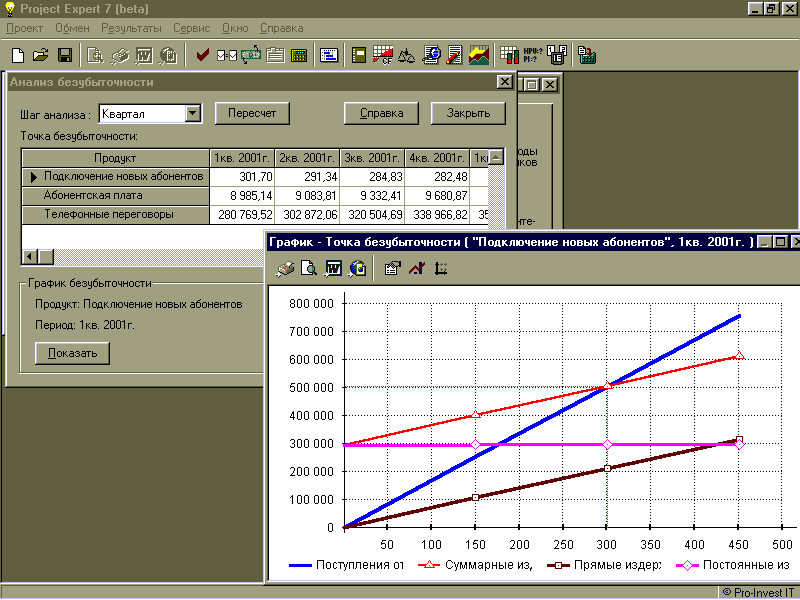Toggle chart grid axes icon
The height and width of the screenshot is (600, 800).
[x=441, y=268]
